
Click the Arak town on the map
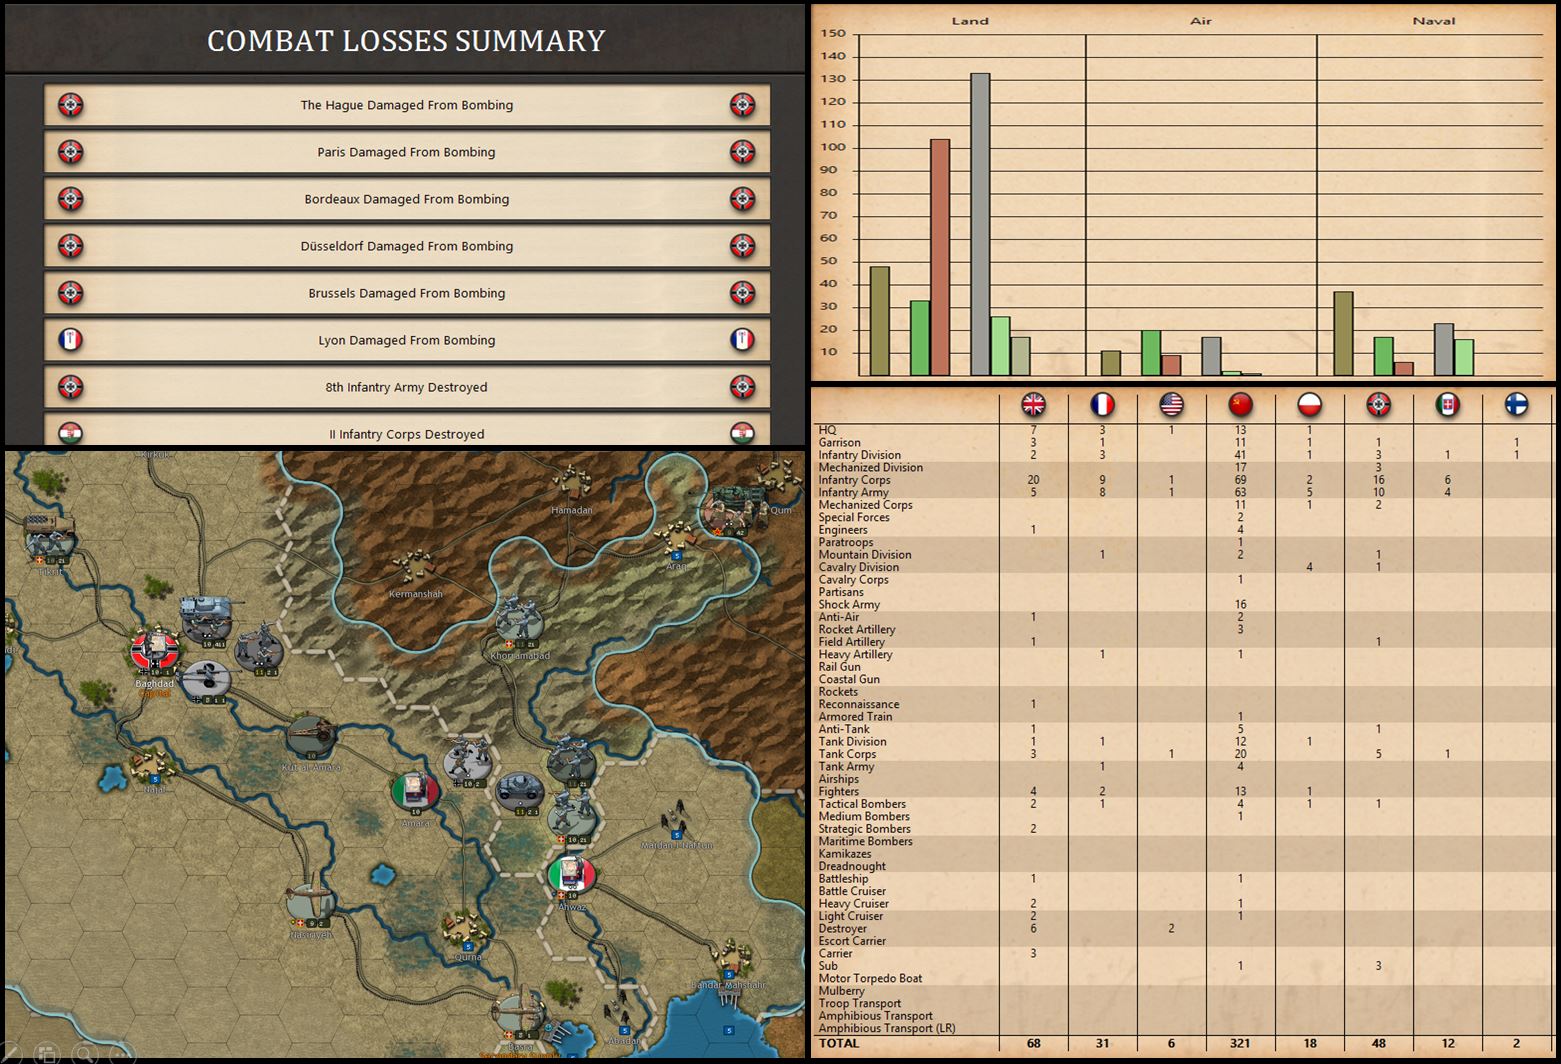click(676, 541)
